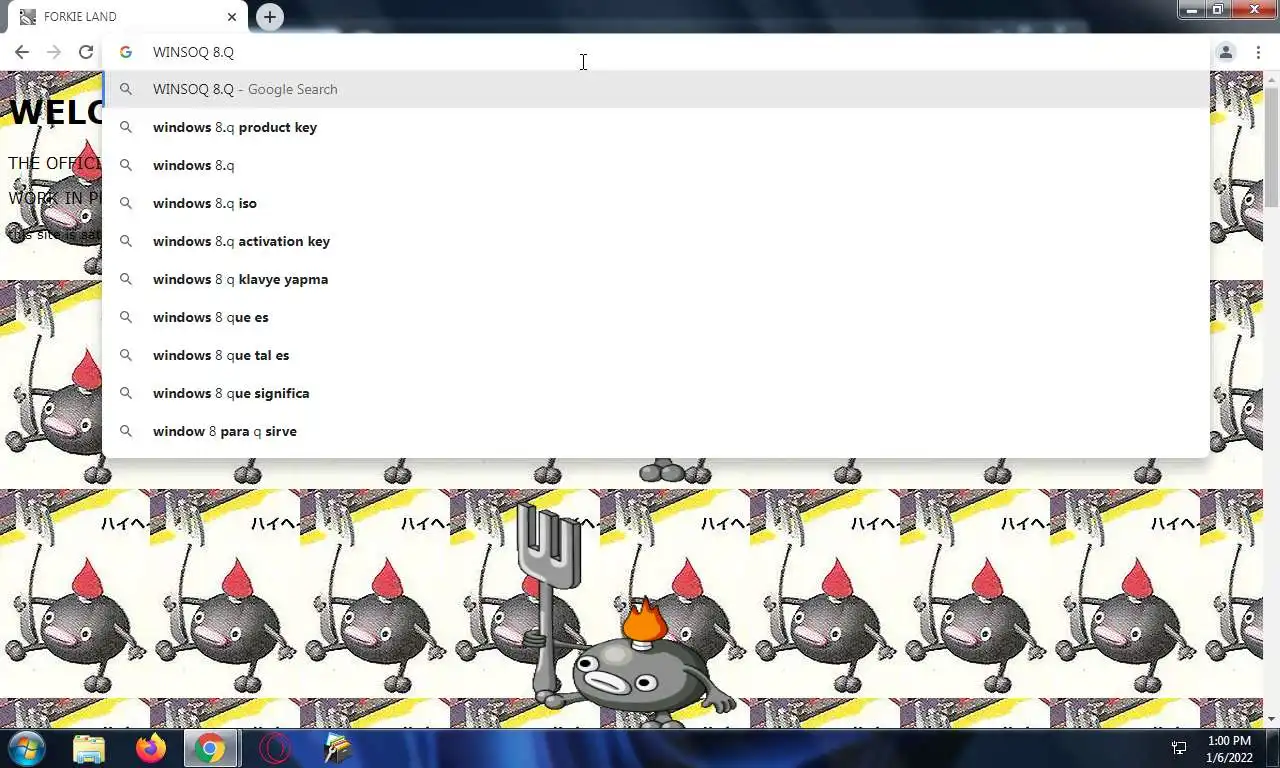The height and width of the screenshot is (768, 1280).
Task: Pick the windows 8.q iso suggestion
Action: [656, 203]
